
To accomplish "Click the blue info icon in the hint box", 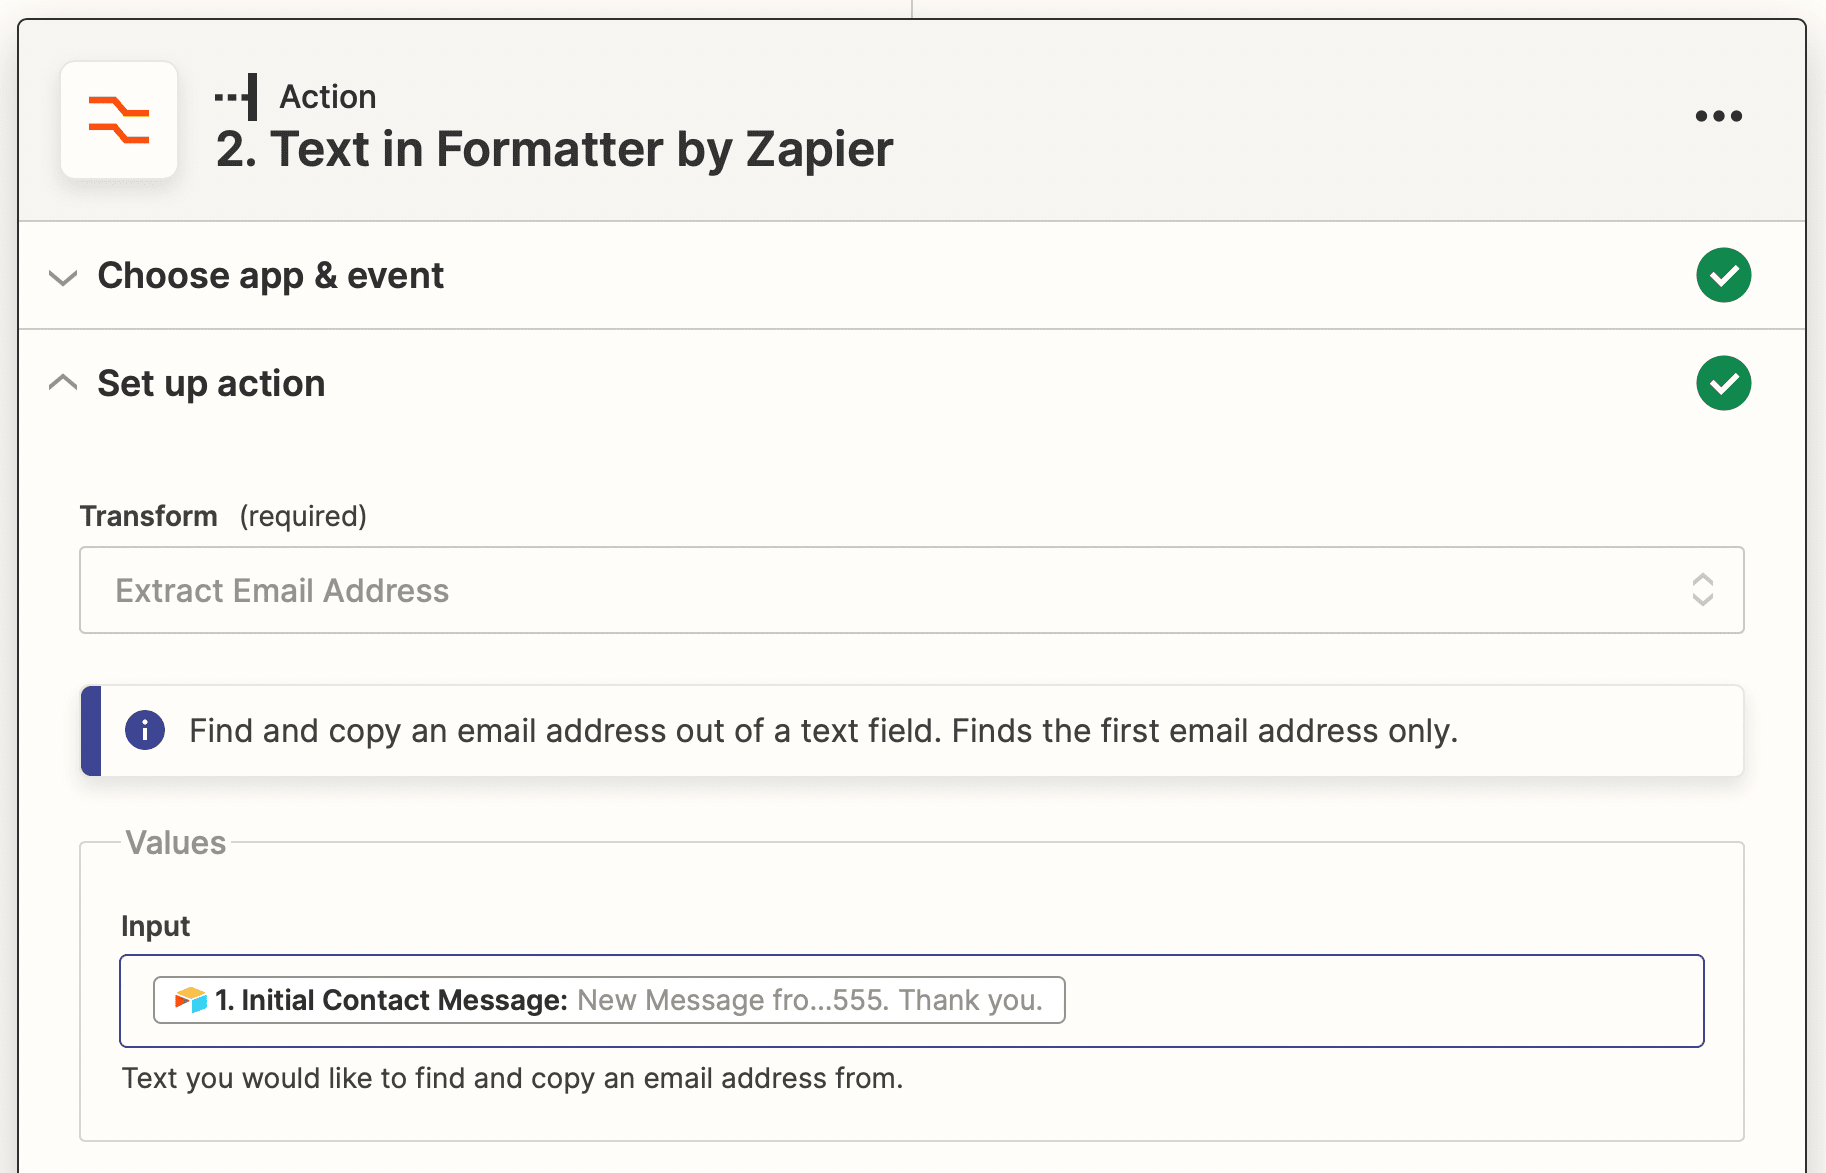I will coord(145,730).
